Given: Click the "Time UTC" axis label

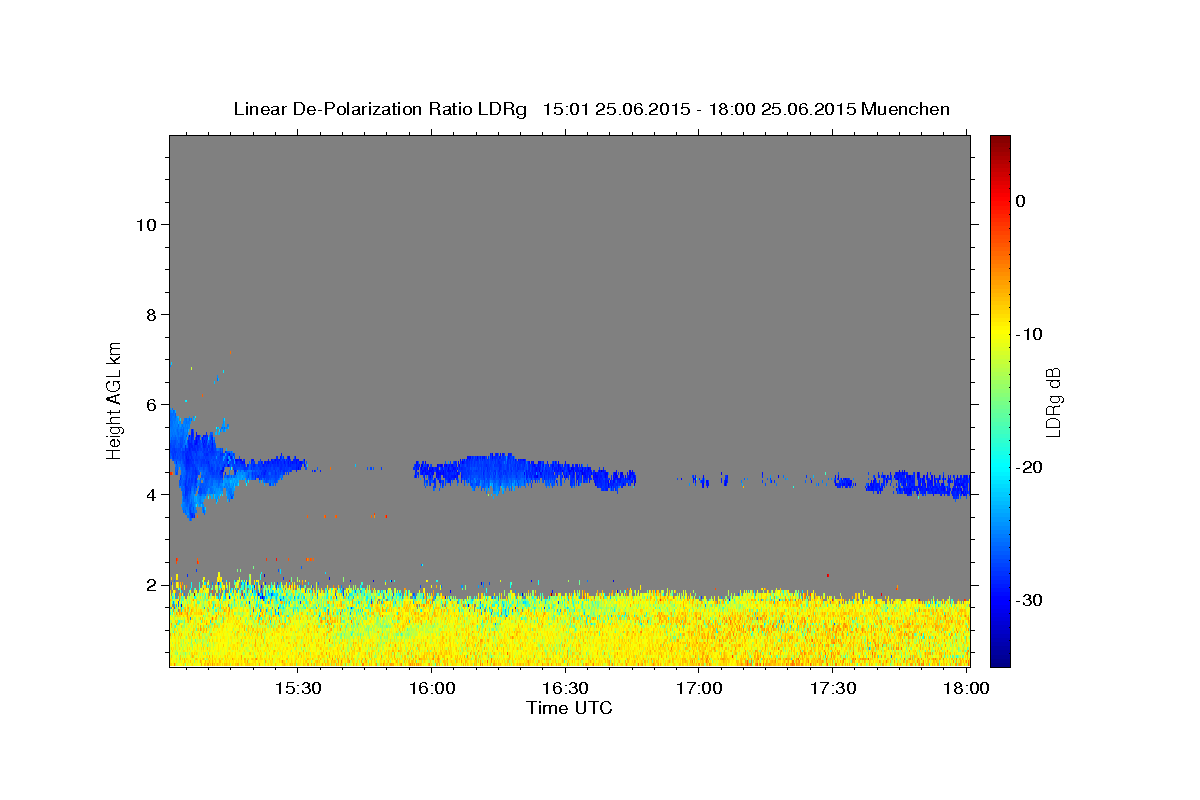Looking at the screenshot, I should point(569,708).
